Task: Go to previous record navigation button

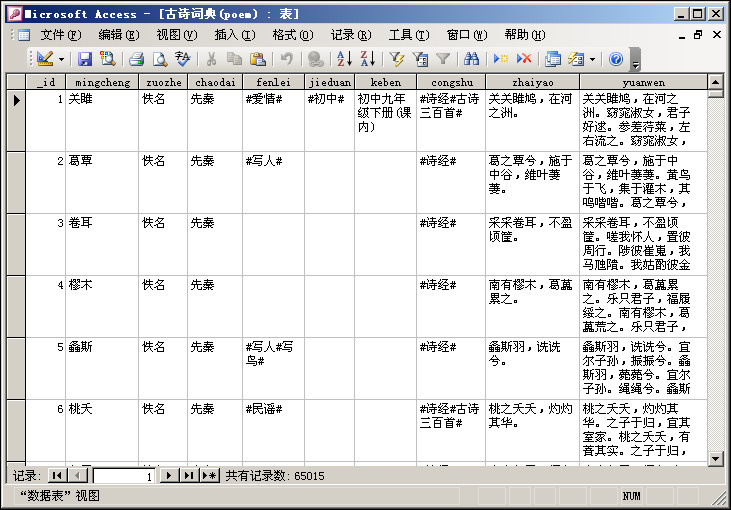Action: click(x=77, y=476)
